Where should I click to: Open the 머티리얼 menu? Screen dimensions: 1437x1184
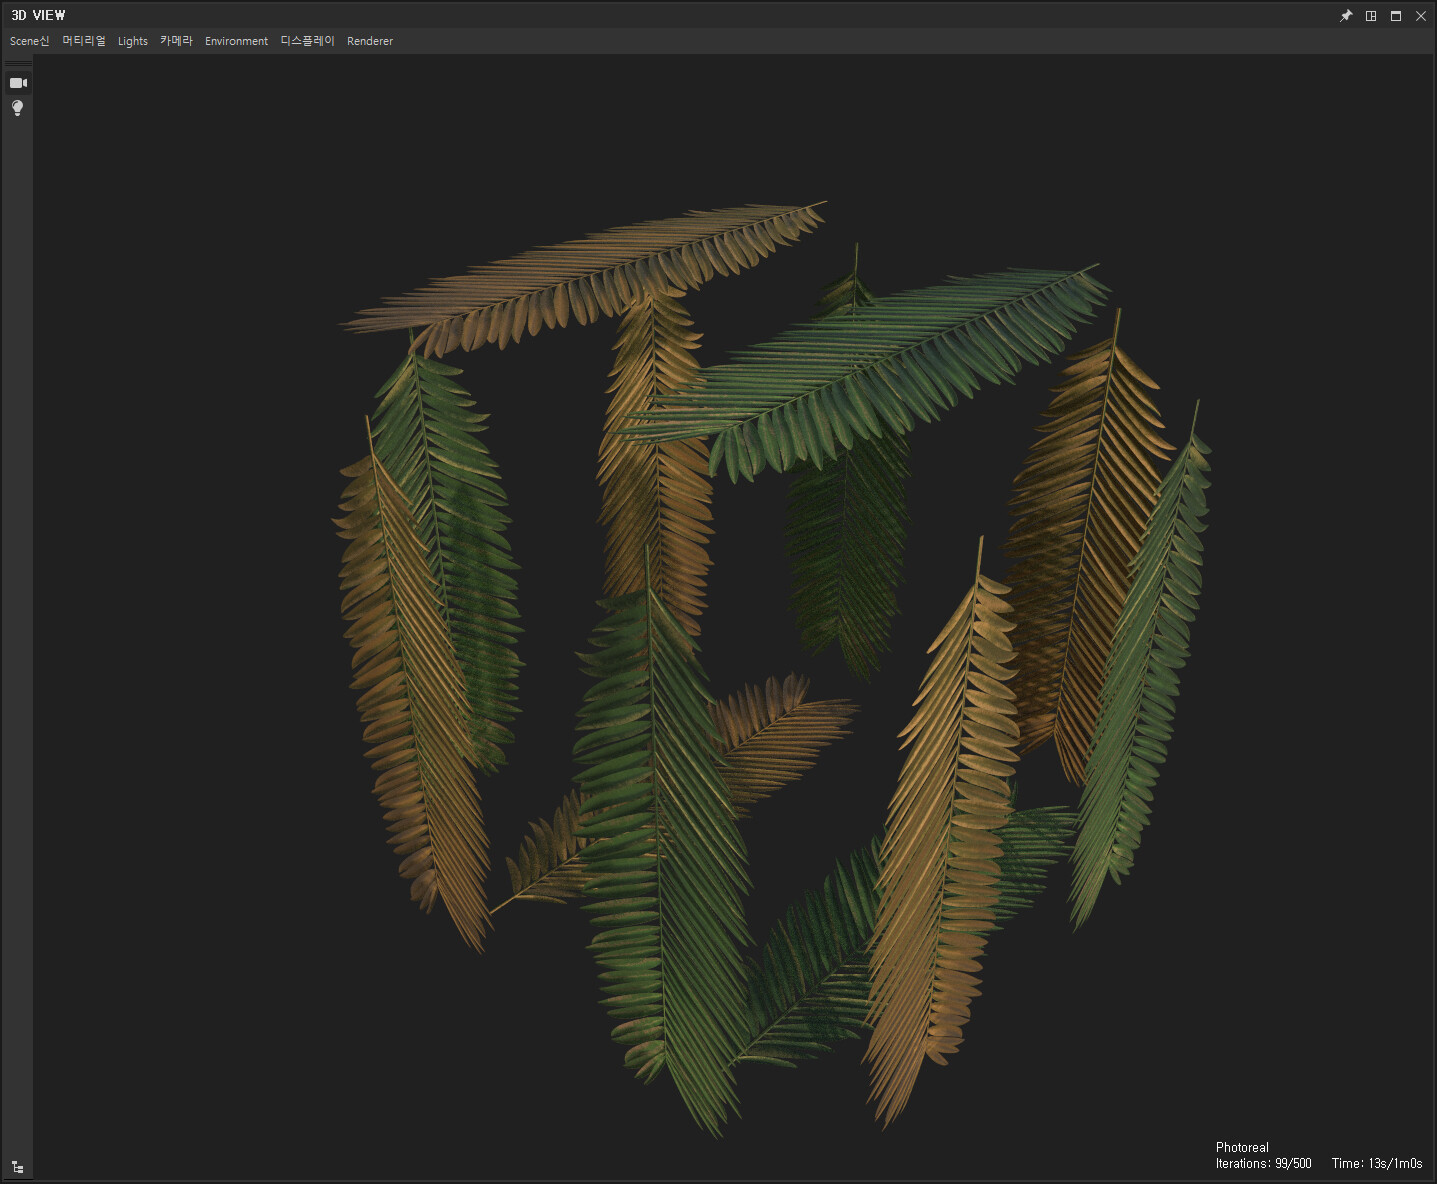point(83,41)
